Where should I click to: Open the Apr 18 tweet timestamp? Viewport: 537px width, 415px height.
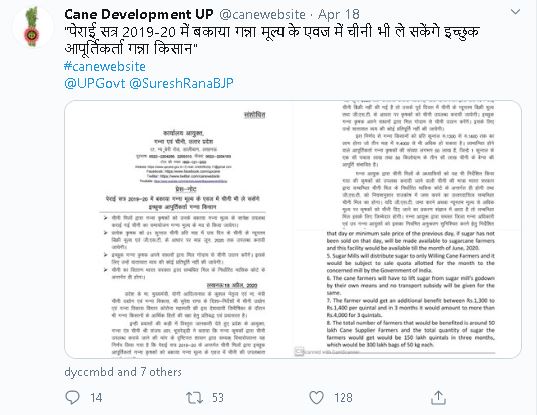coord(339,14)
